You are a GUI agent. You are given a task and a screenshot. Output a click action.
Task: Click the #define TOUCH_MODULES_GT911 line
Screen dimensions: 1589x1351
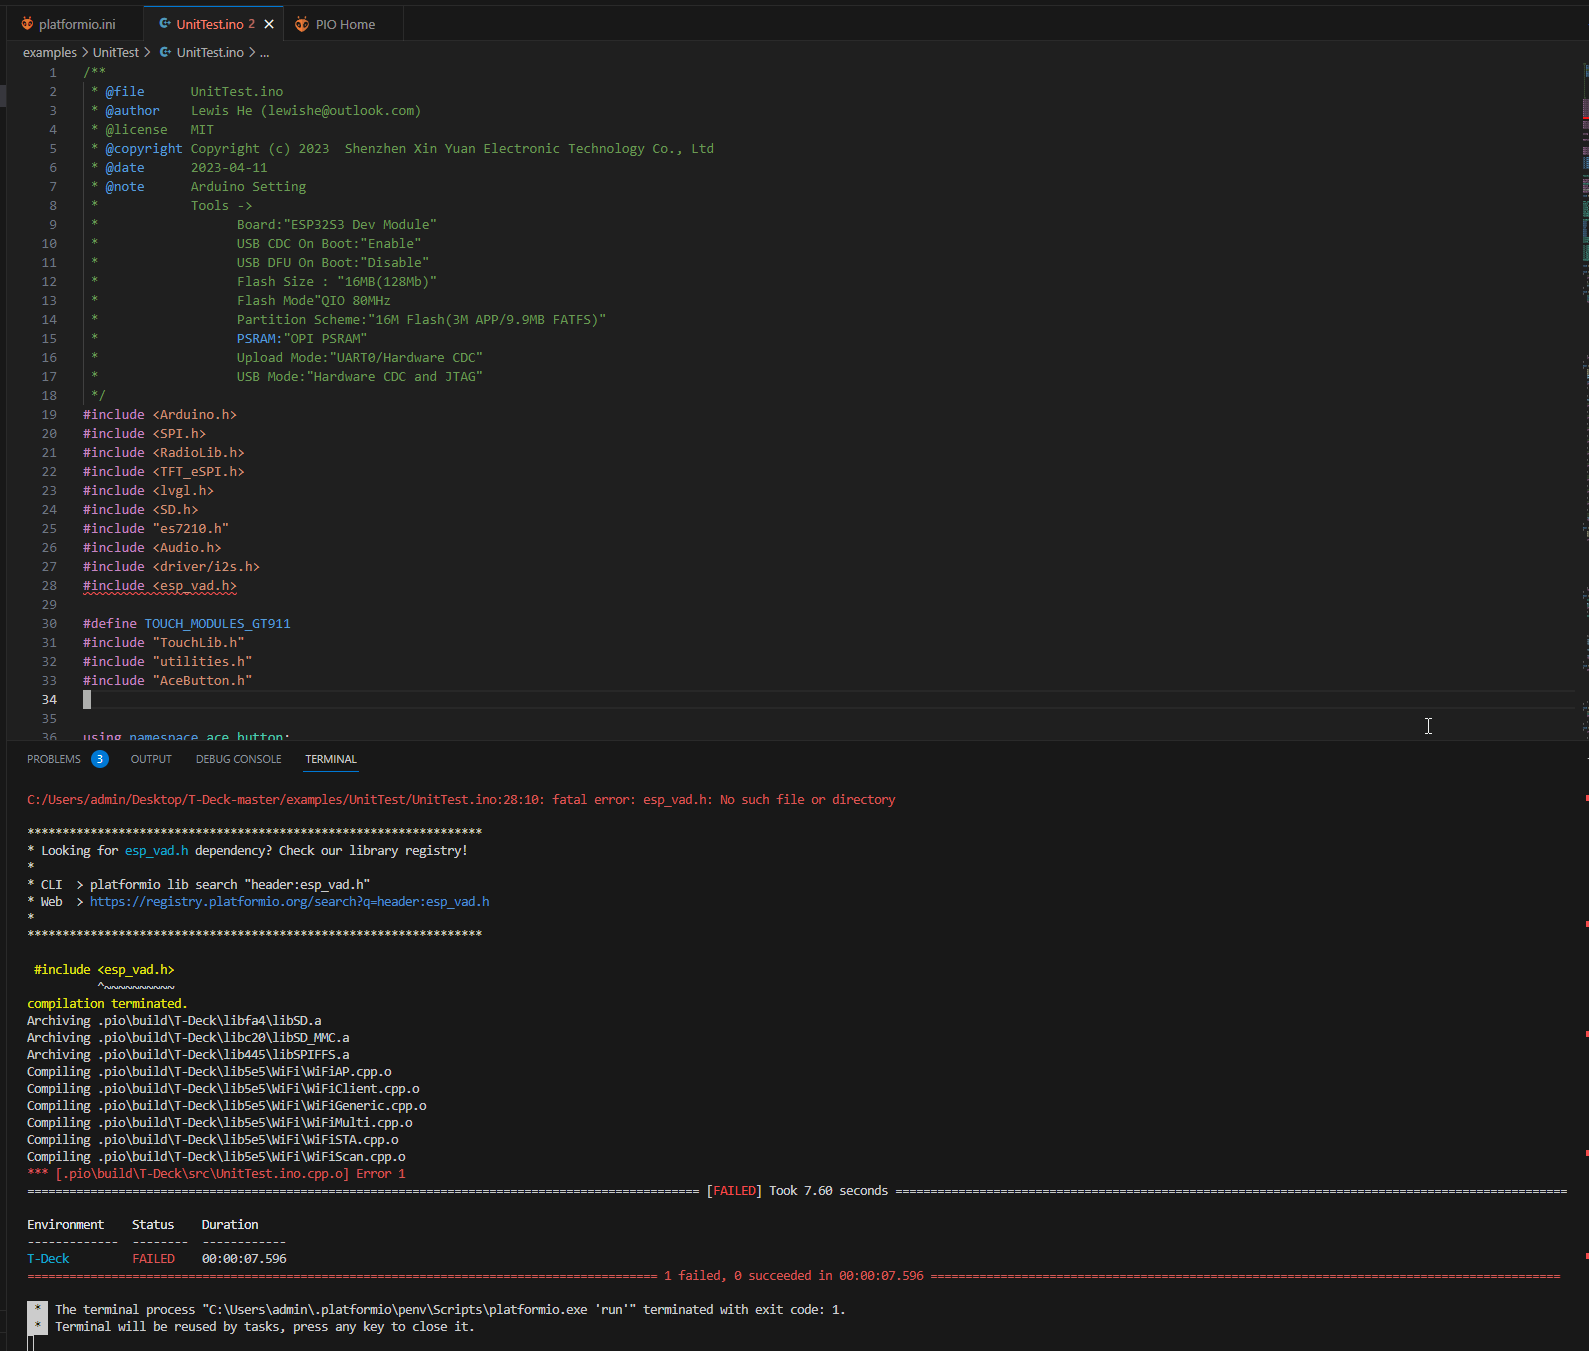(x=187, y=624)
